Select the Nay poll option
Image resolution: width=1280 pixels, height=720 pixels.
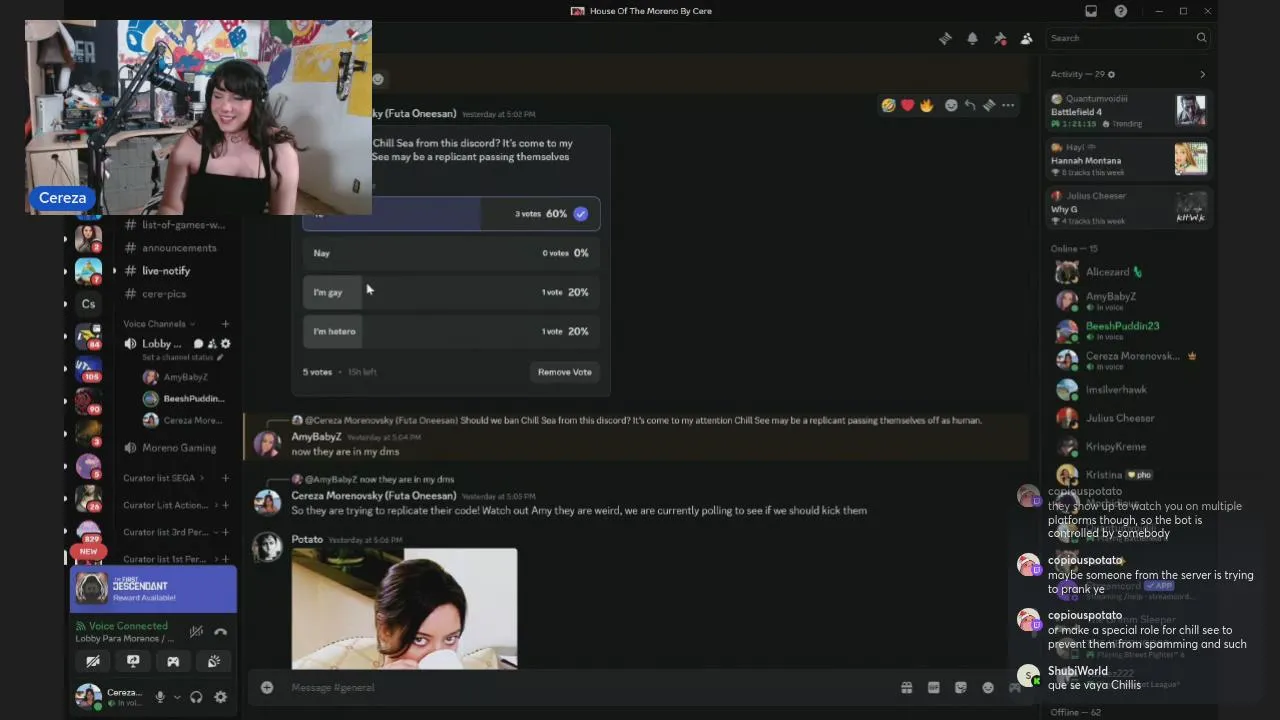pyautogui.click(x=451, y=253)
